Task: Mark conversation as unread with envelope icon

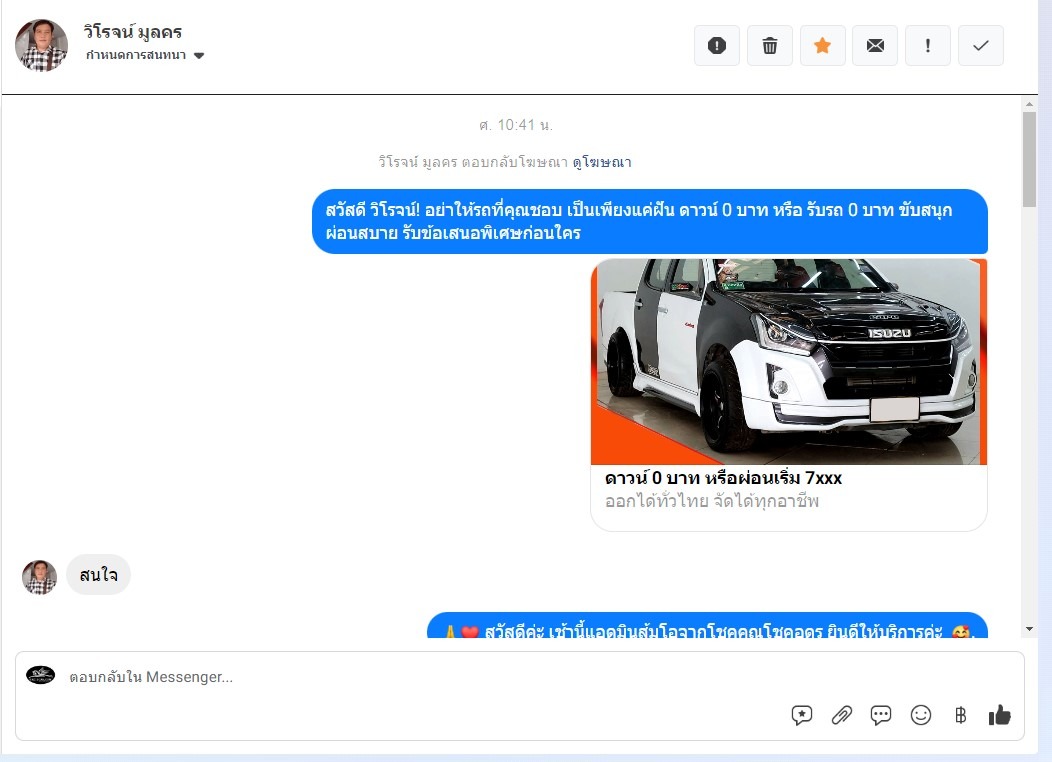Action: point(875,46)
